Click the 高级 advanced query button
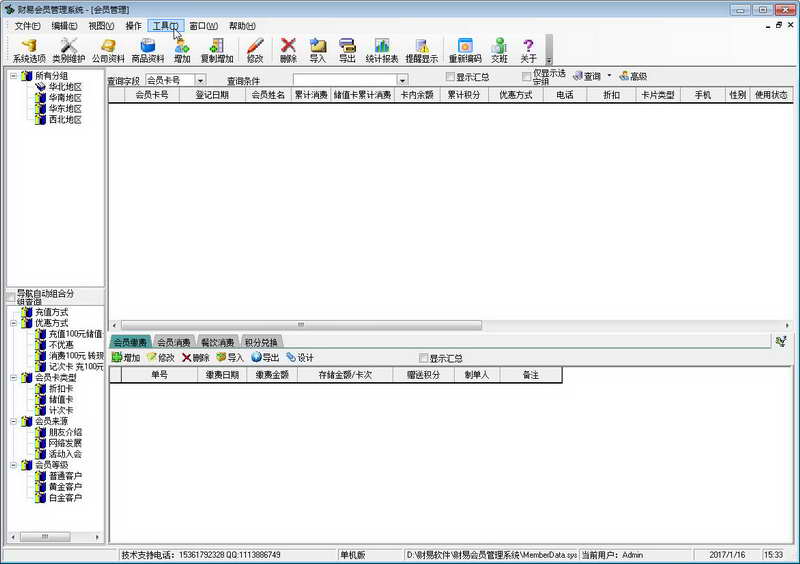This screenshot has height=564, width=800. [633, 77]
